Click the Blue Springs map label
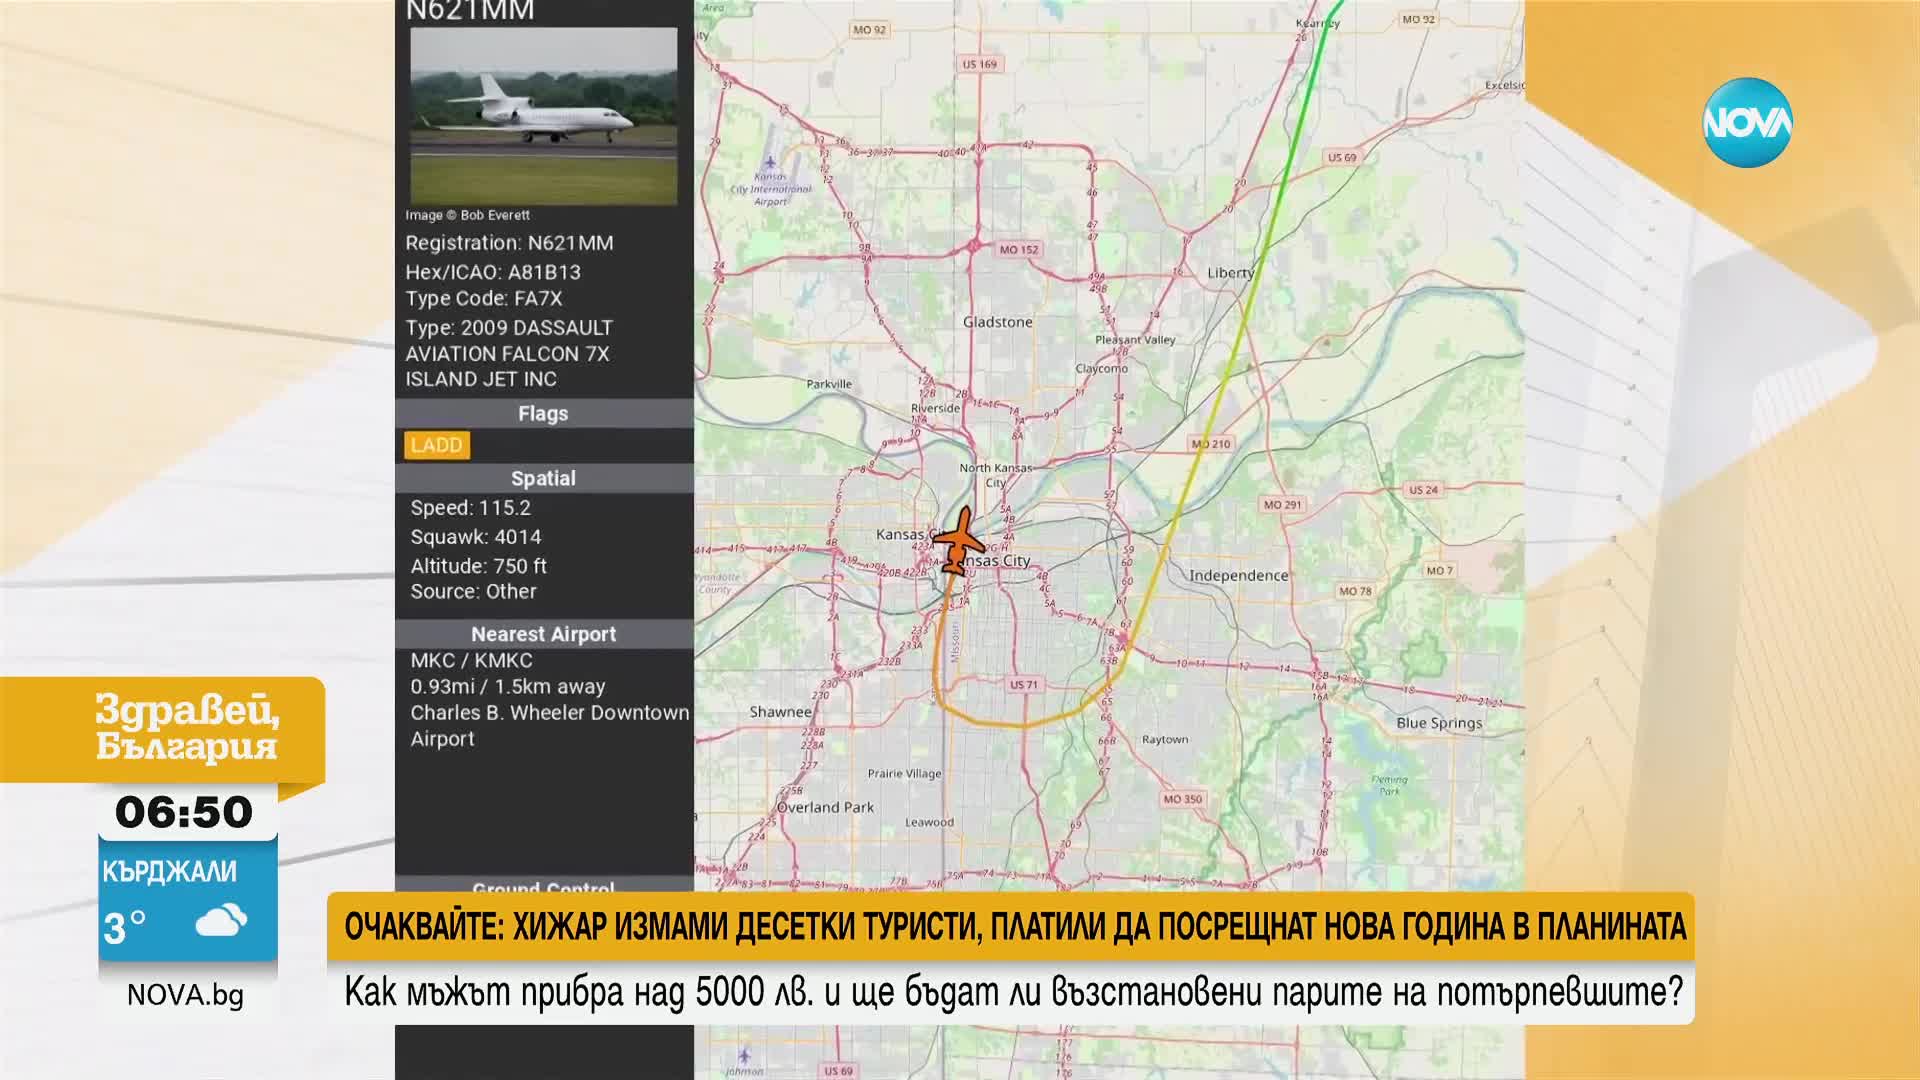This screenshot has height=1080, width=1920. point(1439,723)
